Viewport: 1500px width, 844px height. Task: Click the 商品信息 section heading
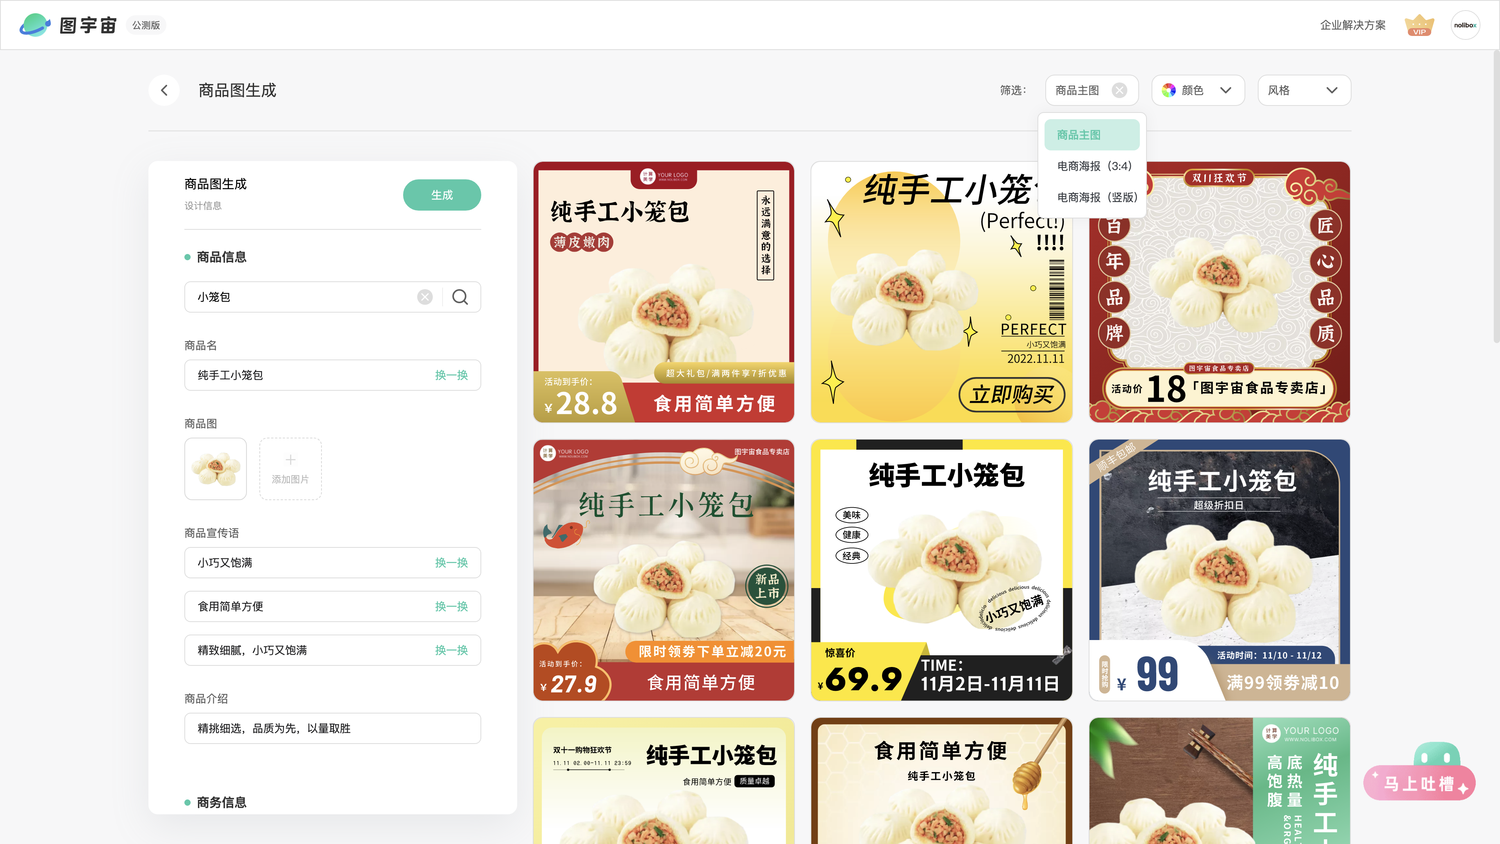click(221, 257)
